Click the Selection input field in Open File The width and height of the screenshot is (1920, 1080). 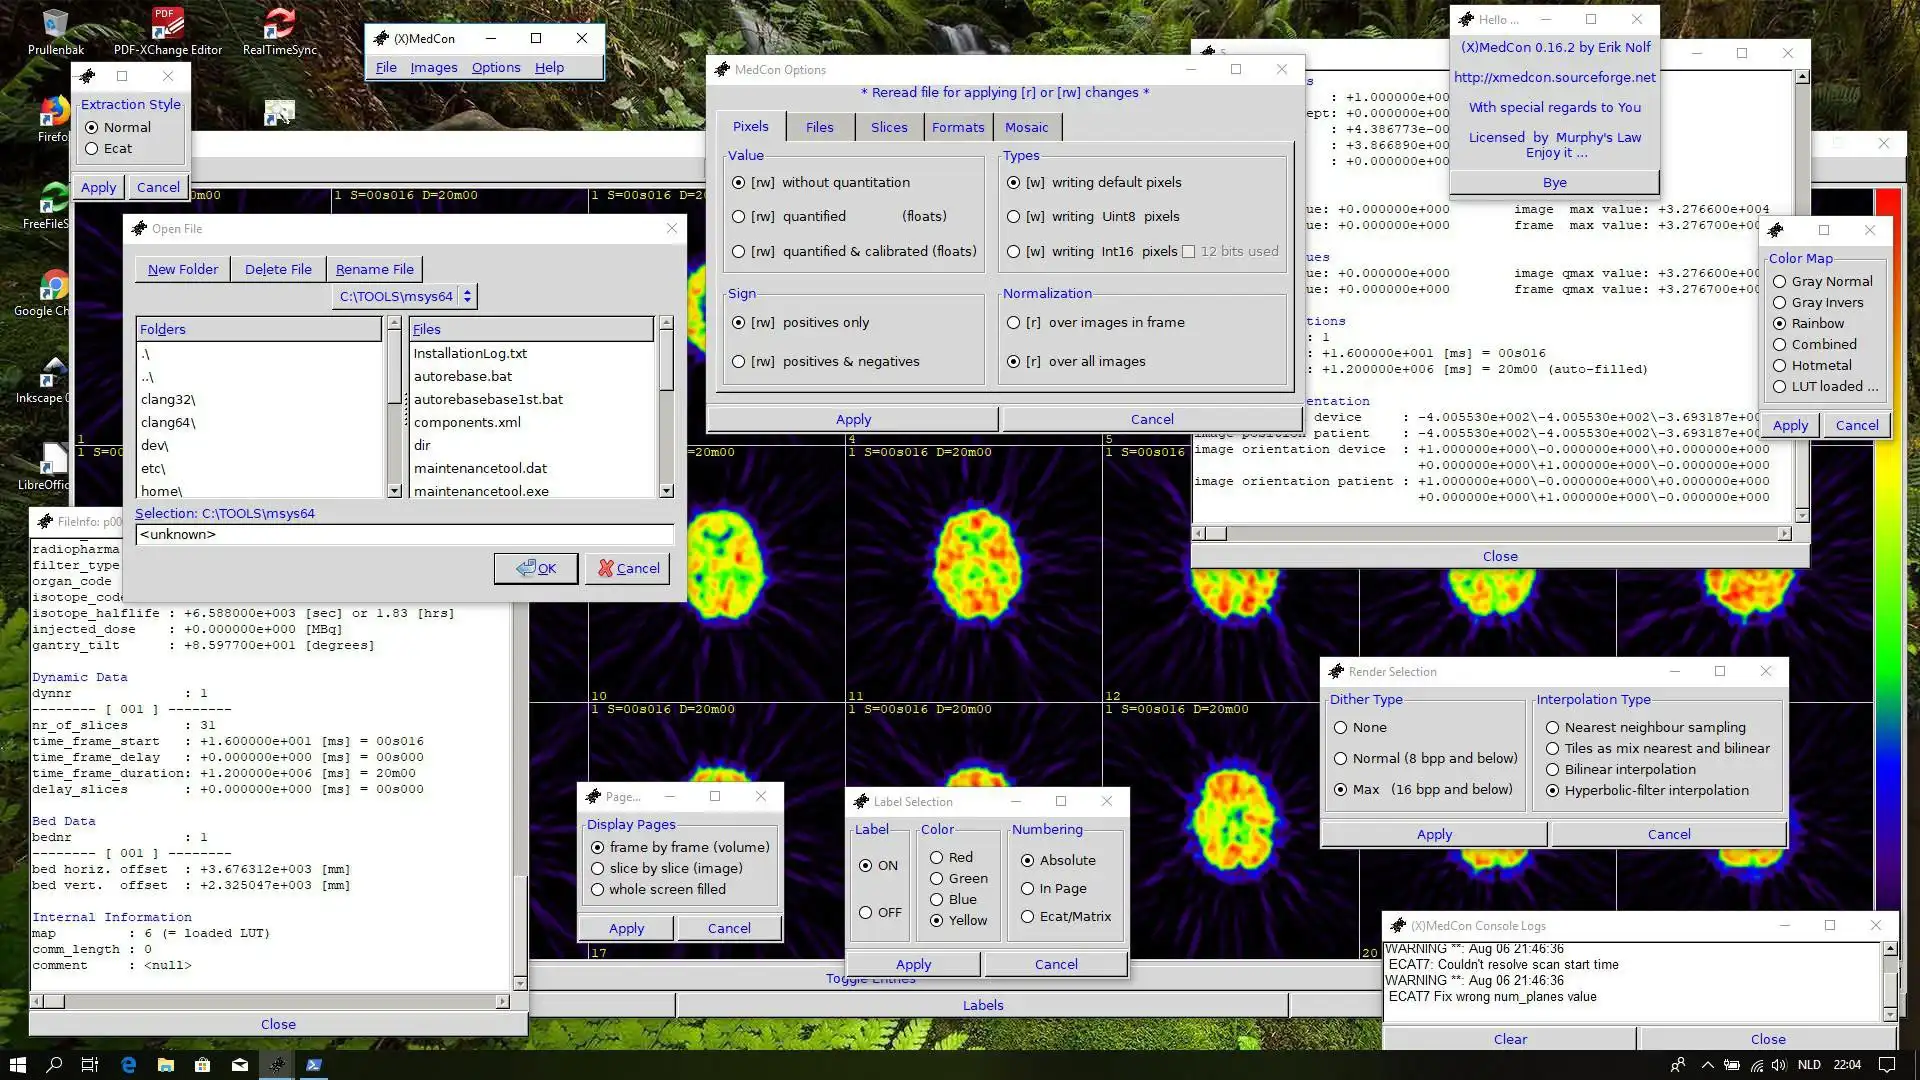404,533
